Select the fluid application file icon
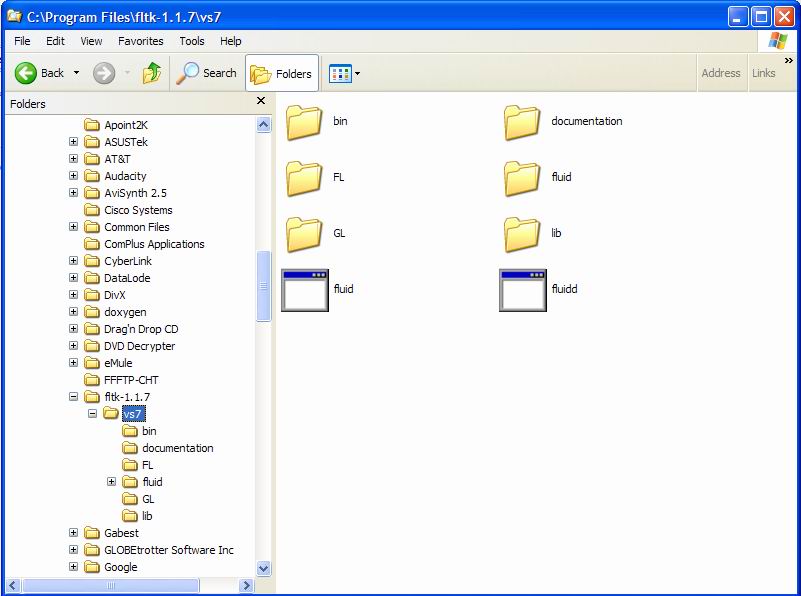 click(305, 290)
